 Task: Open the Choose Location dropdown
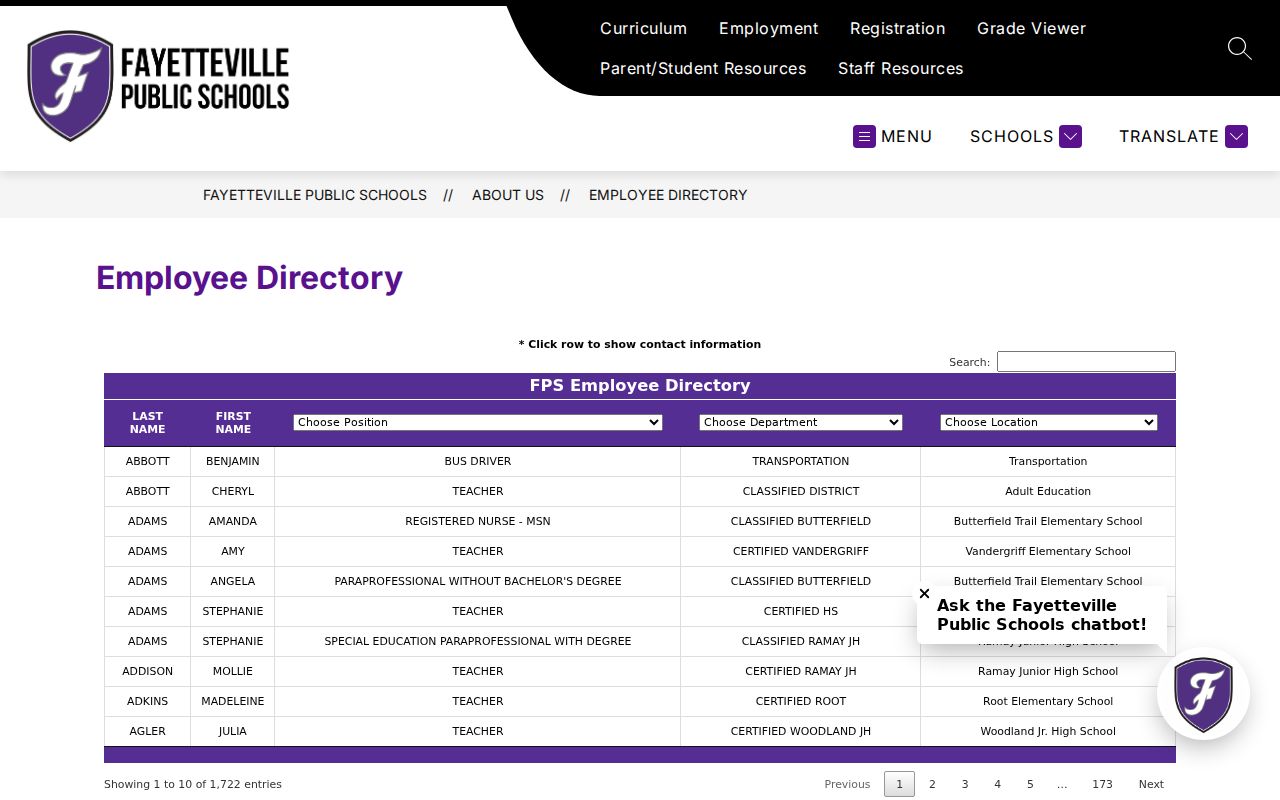pos(1048,422)
